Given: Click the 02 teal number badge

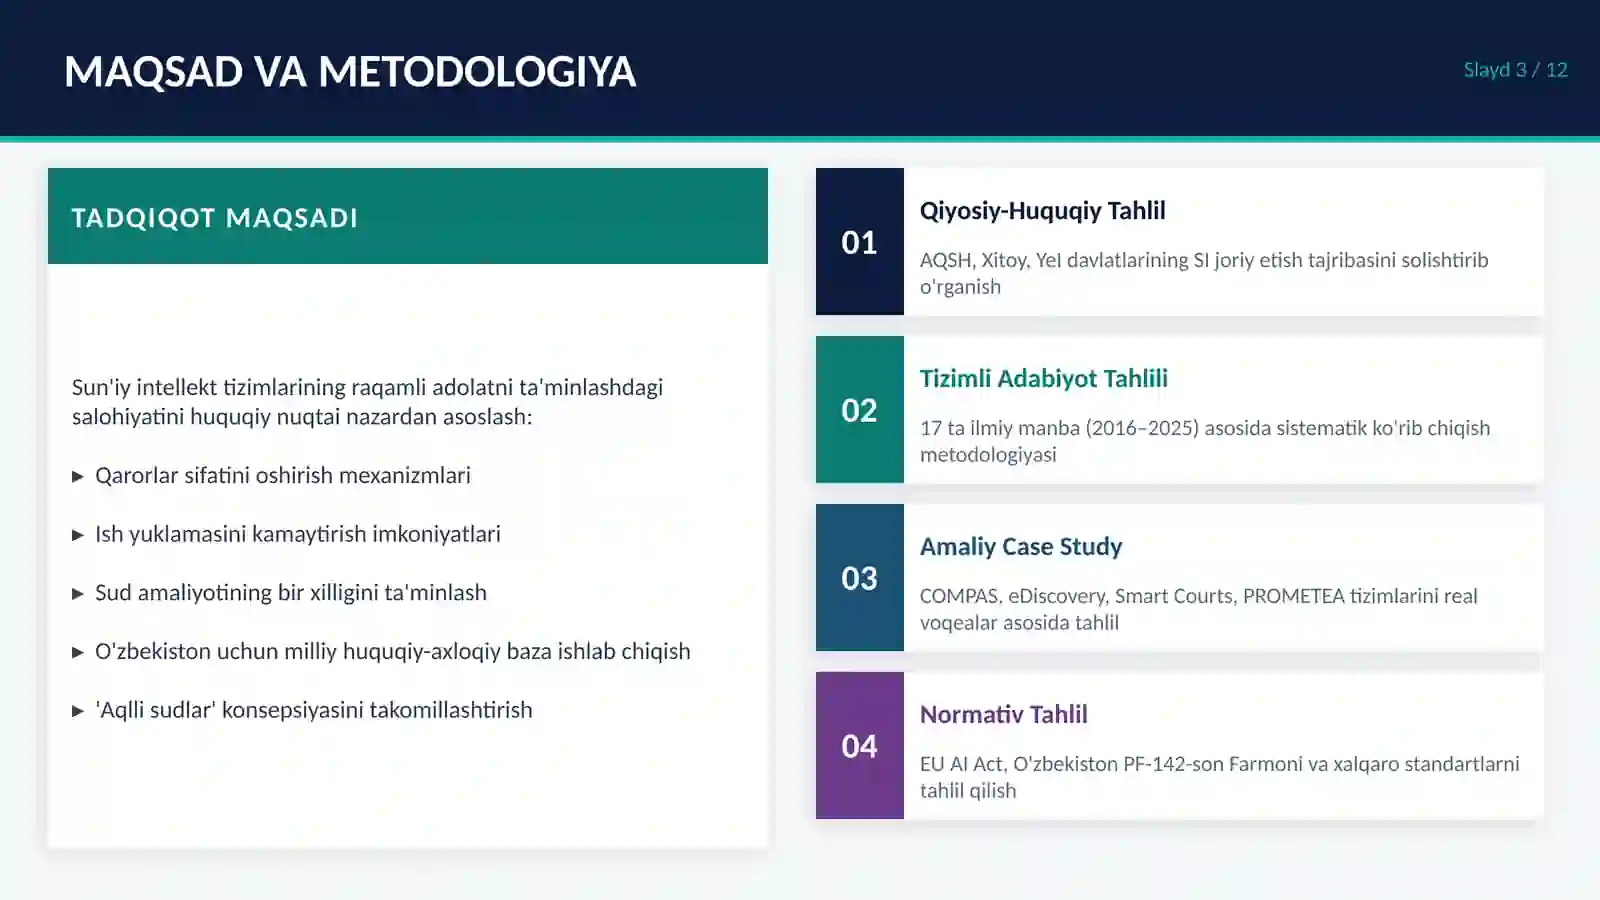Looking at the screenshot, I should [859, 410].
